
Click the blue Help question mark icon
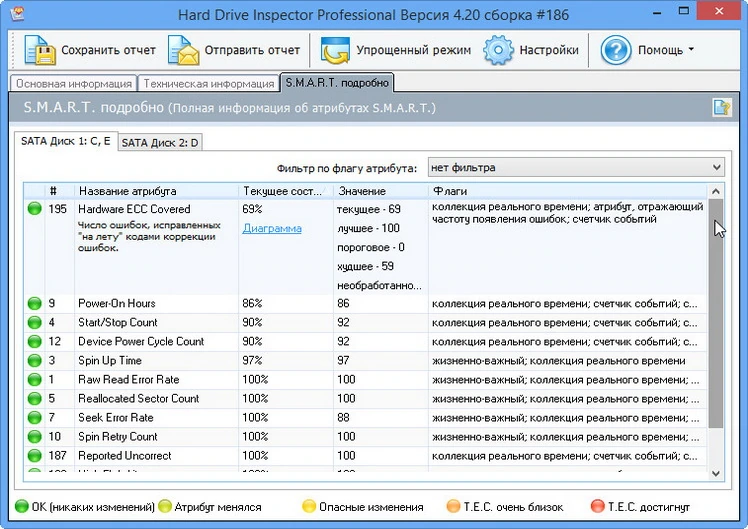615,50
